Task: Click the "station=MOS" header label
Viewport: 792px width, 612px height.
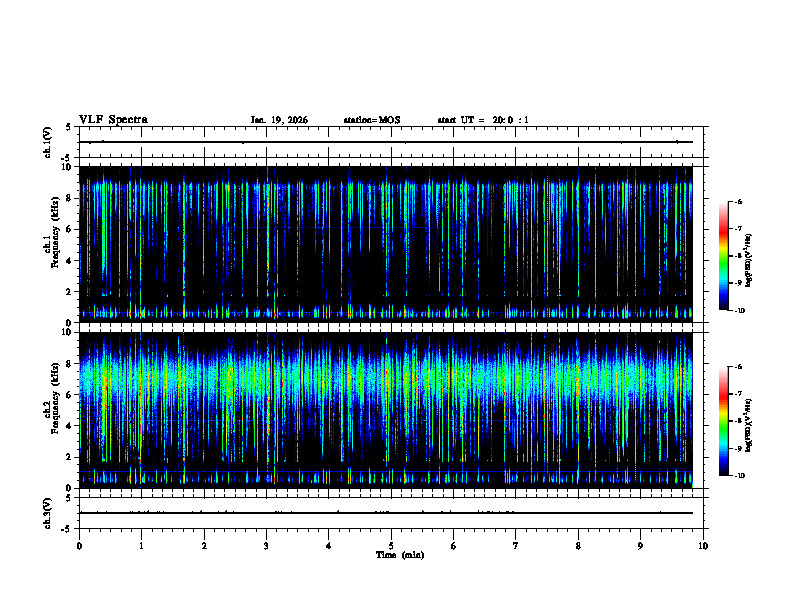Action: (x=372, y=120)
